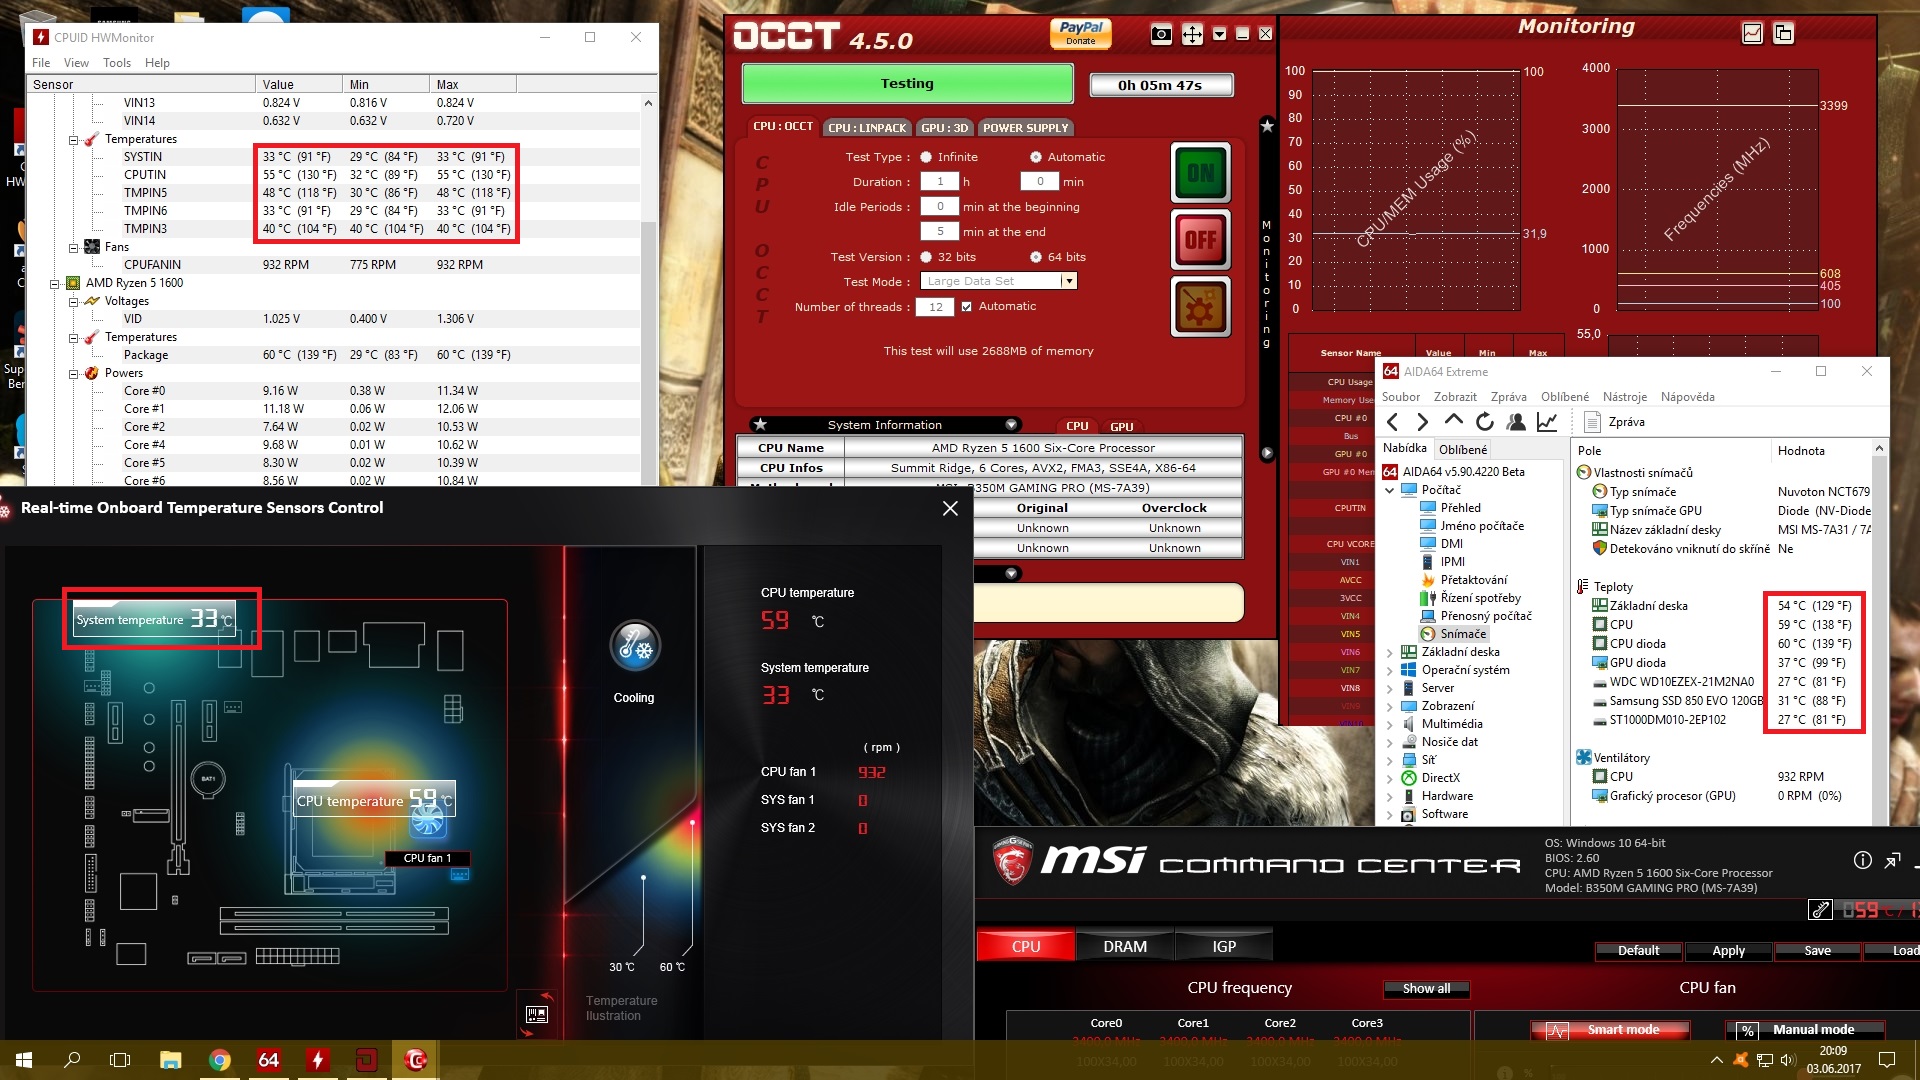Screen dimensions: 1920x1080
Task: Open Task View from taskbar
Action: (120, 1059)
